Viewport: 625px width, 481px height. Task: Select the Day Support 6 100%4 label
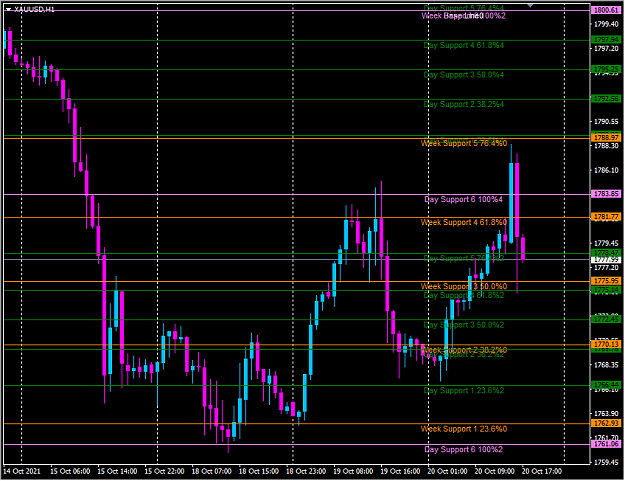(464, 199)
